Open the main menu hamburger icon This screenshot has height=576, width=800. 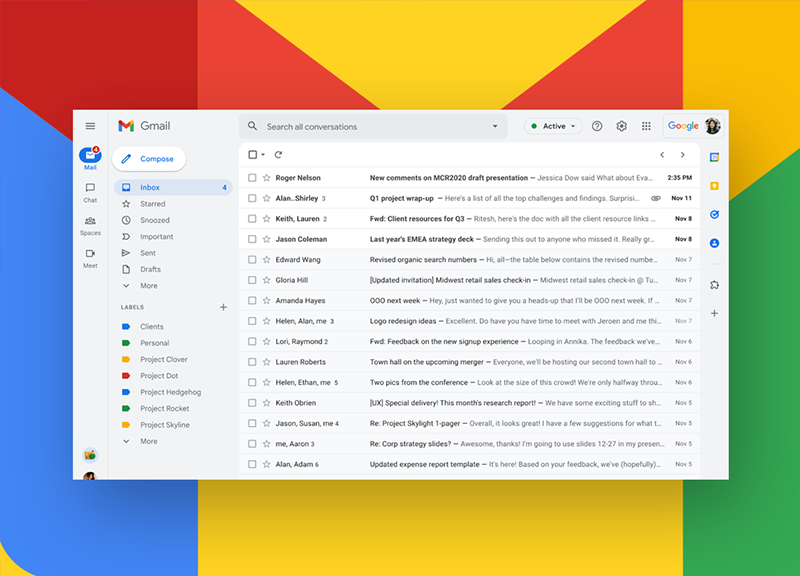tap(90, 126)
